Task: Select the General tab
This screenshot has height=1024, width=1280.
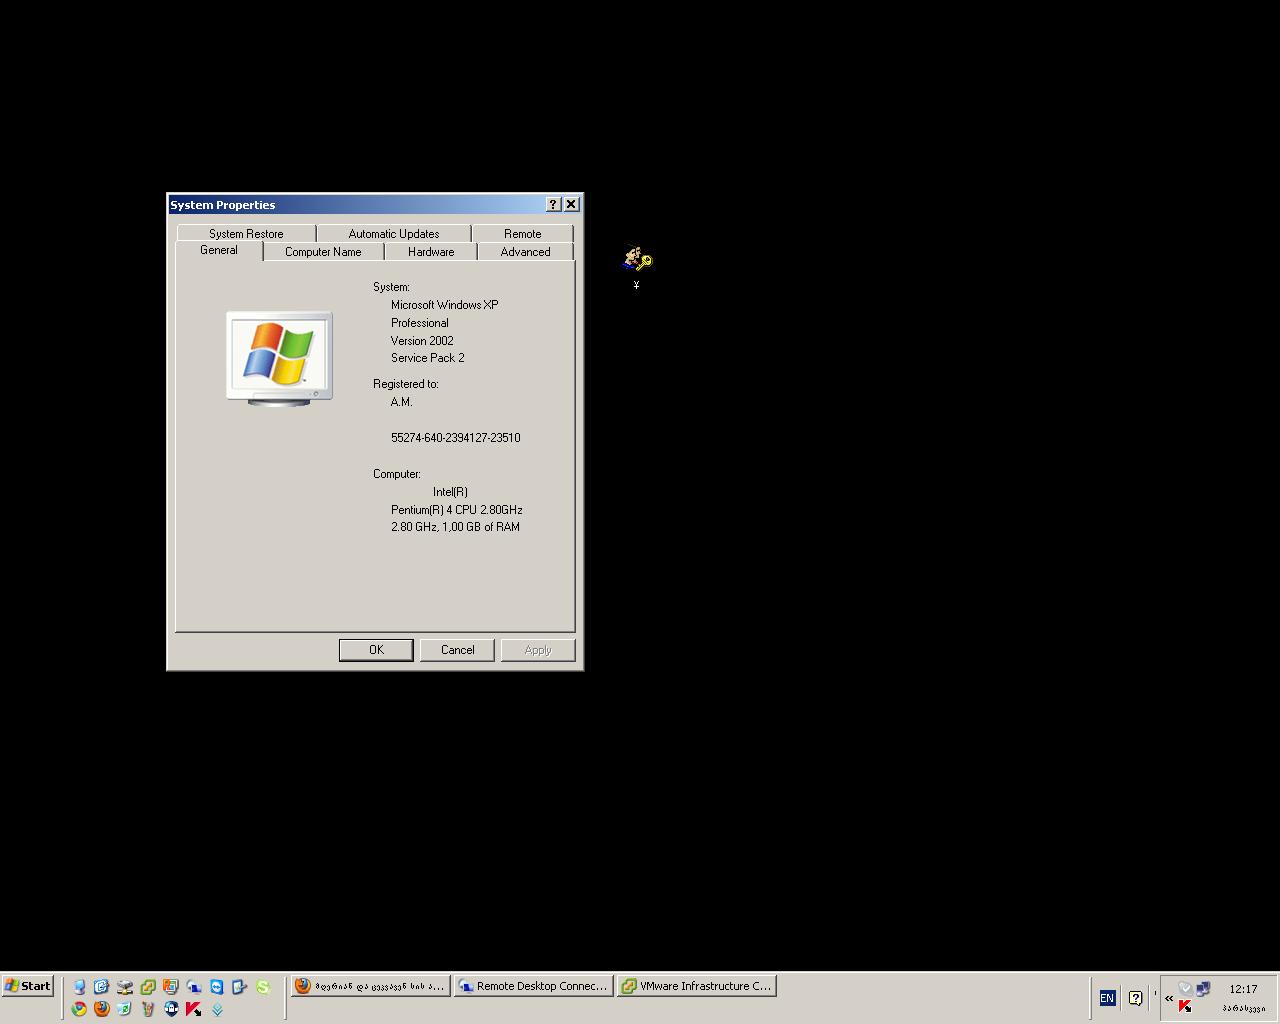Action: tap(219, 250)
